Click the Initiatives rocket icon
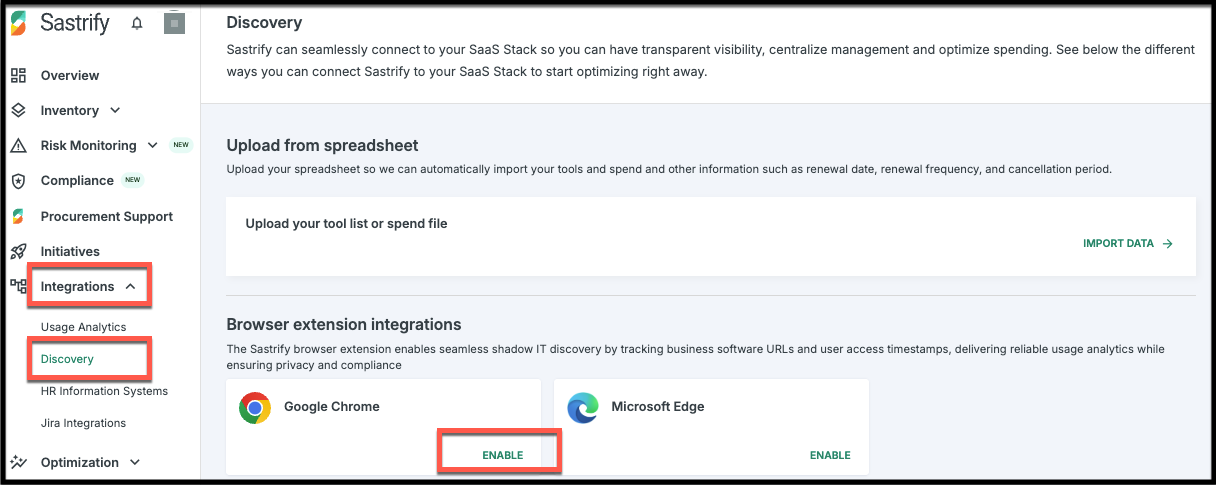The image size is (1216, 485). pos(18,252)
